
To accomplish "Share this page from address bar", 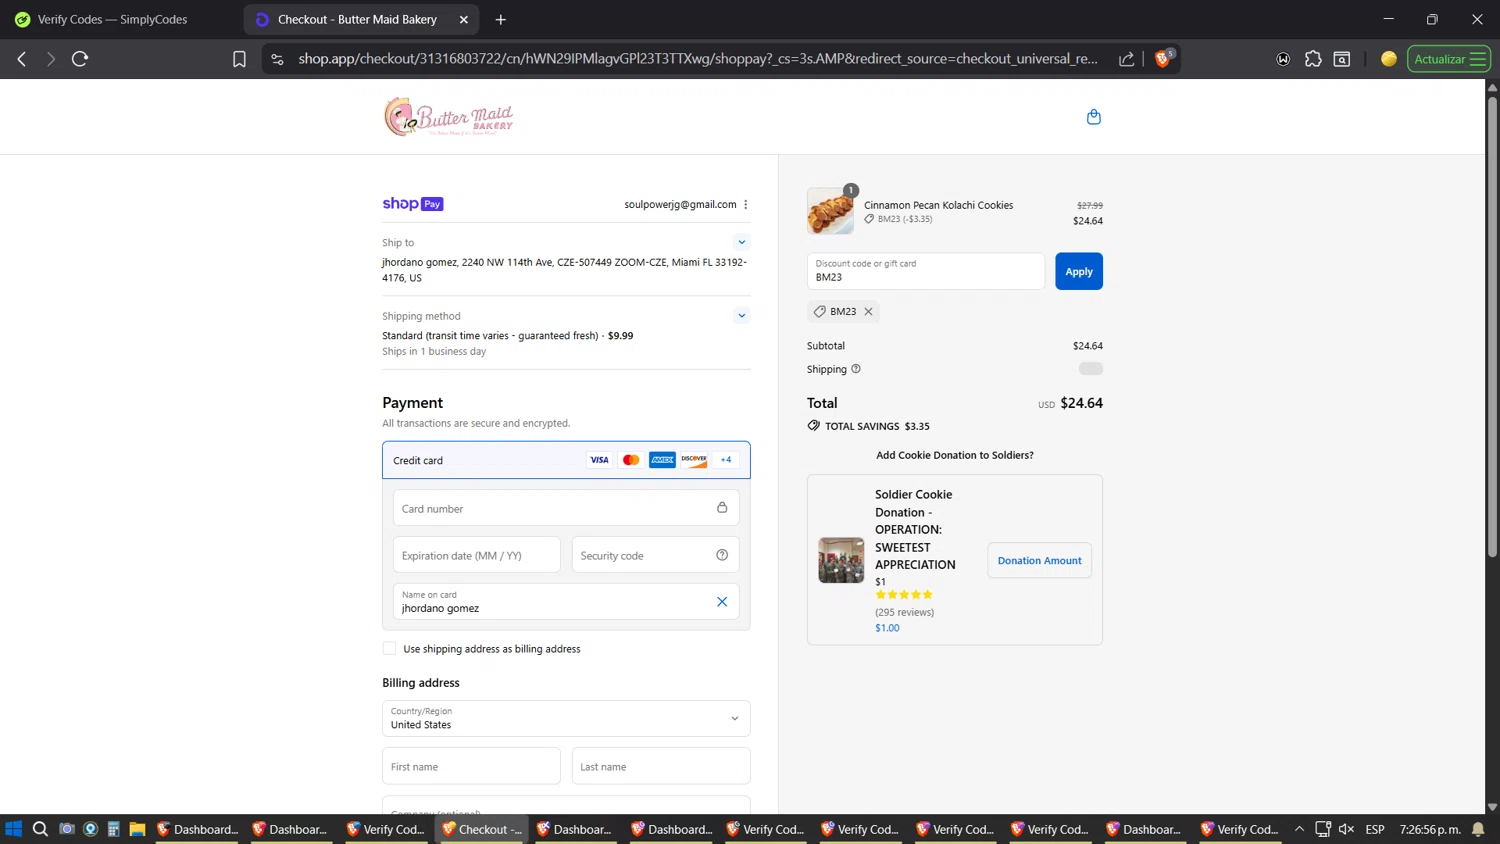I will (x=1127, y=59).
